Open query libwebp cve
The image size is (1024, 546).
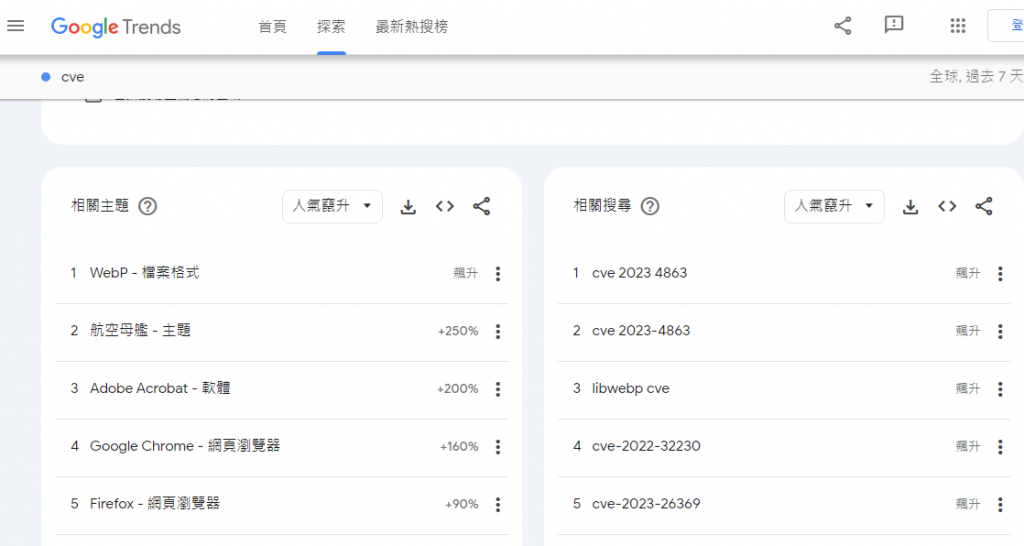point(630,388)
